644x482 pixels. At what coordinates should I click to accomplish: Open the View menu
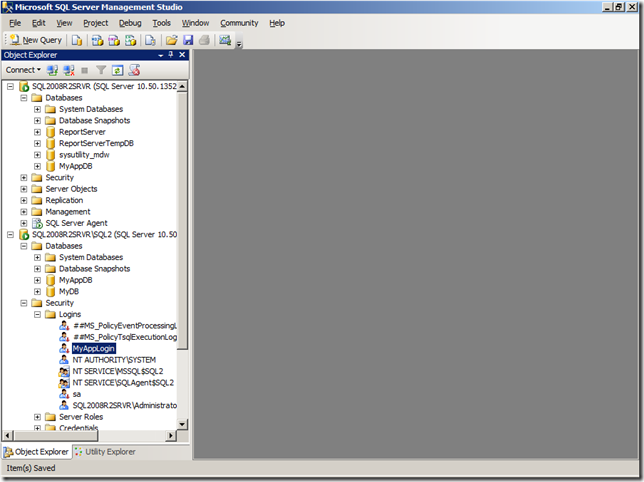coord(64,23)
